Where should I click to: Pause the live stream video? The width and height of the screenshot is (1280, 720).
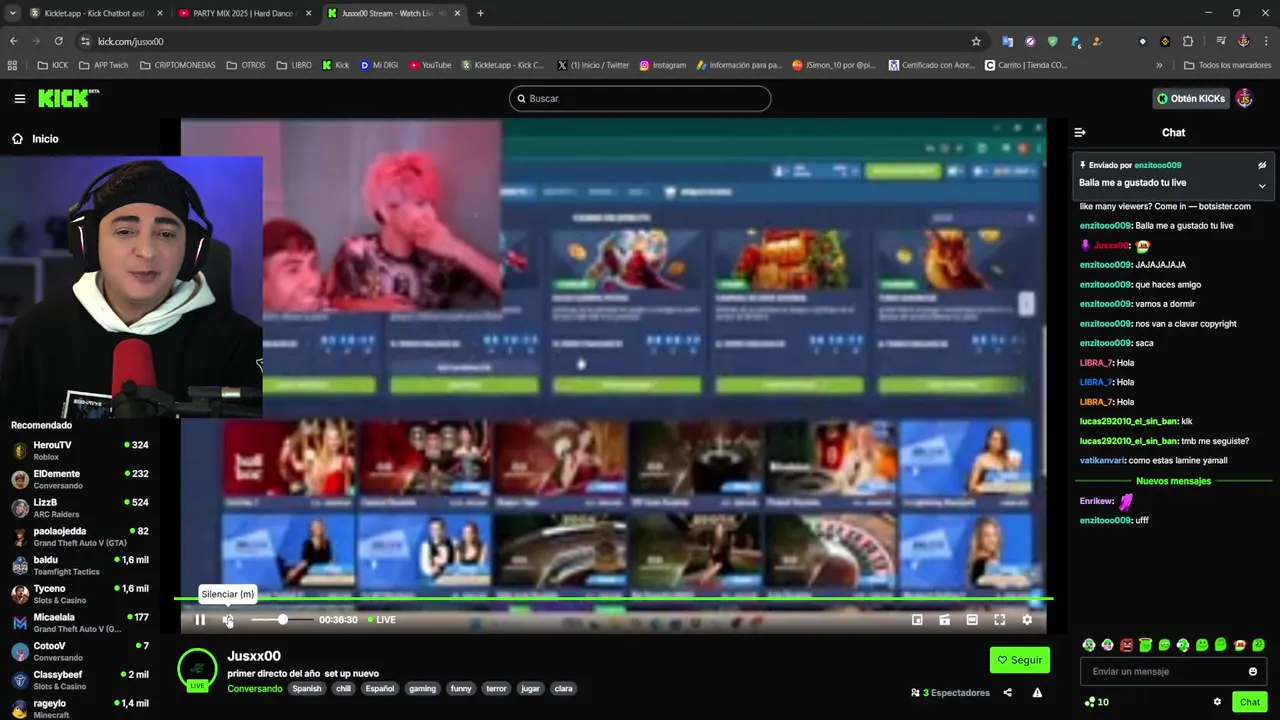(200, 620)
